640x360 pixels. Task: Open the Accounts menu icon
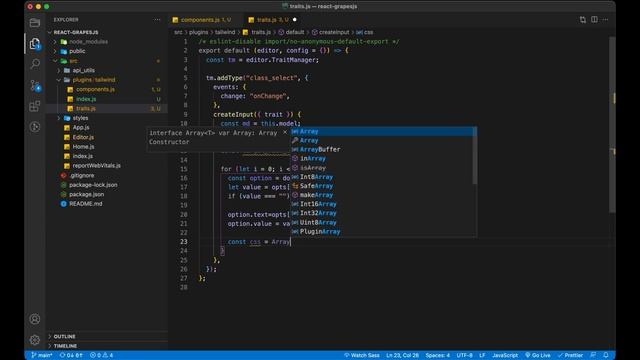coord(35,319)
